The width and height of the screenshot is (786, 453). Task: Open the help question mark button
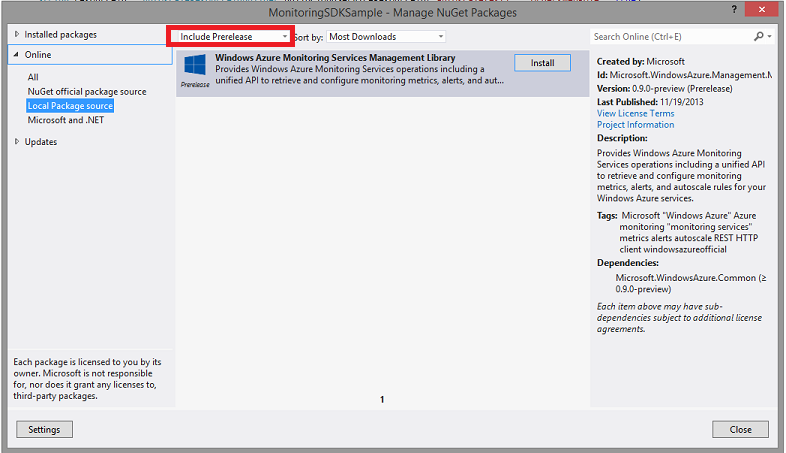coord(734,10)
